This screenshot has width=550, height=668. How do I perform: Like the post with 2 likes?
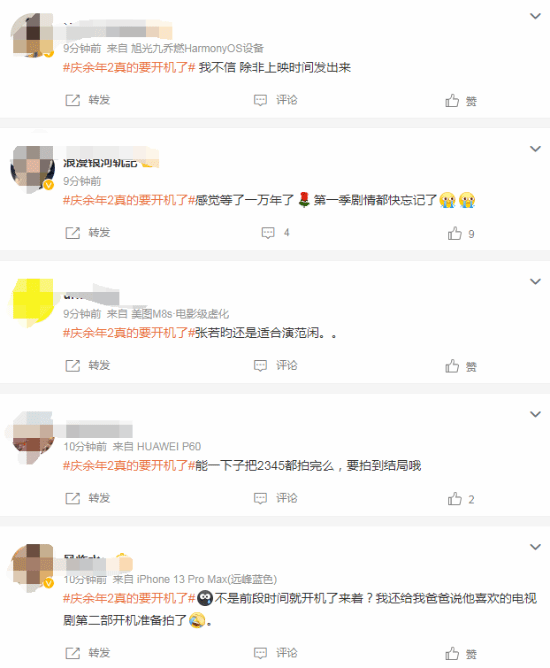tap(461, 499)
